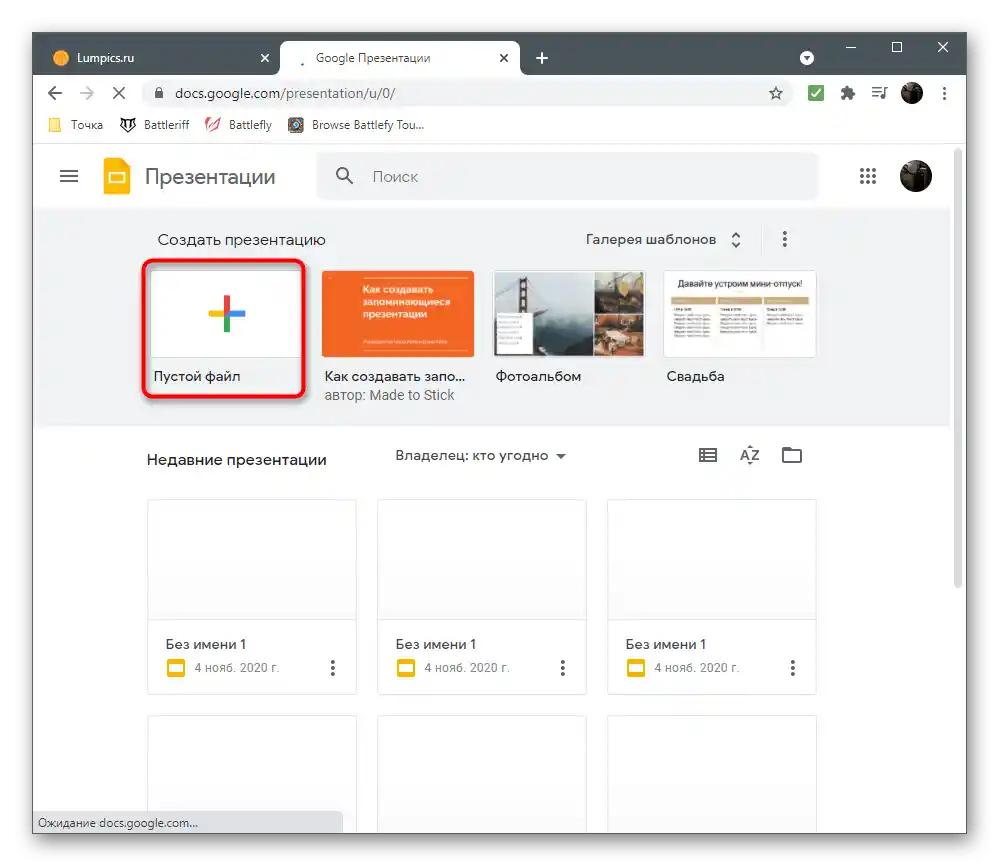This screenshot has height=866, width=999.
Task: Go back to previous page
Action: pyautogui.click(x=55, y=93)
